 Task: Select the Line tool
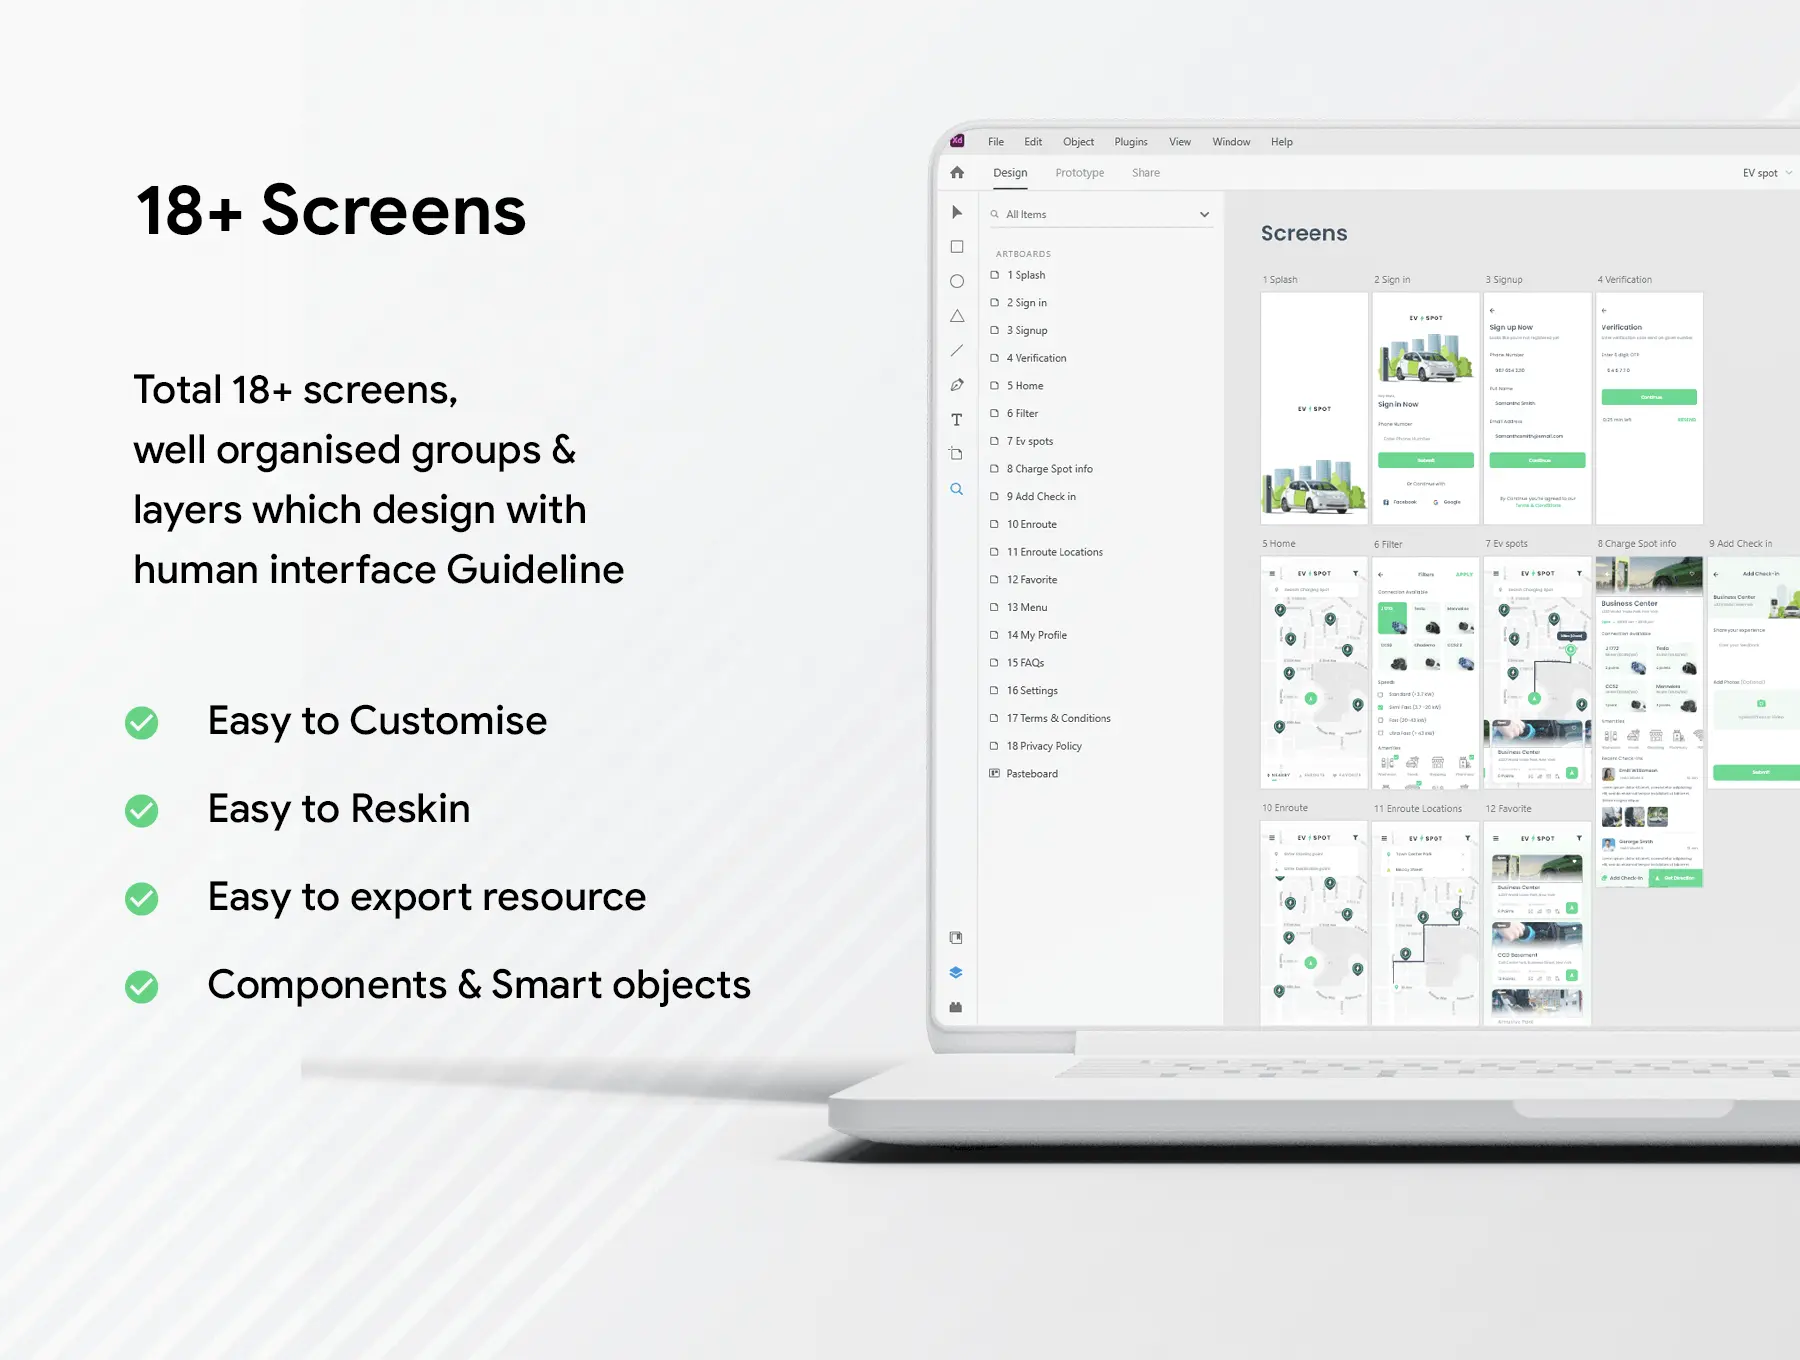957,351
